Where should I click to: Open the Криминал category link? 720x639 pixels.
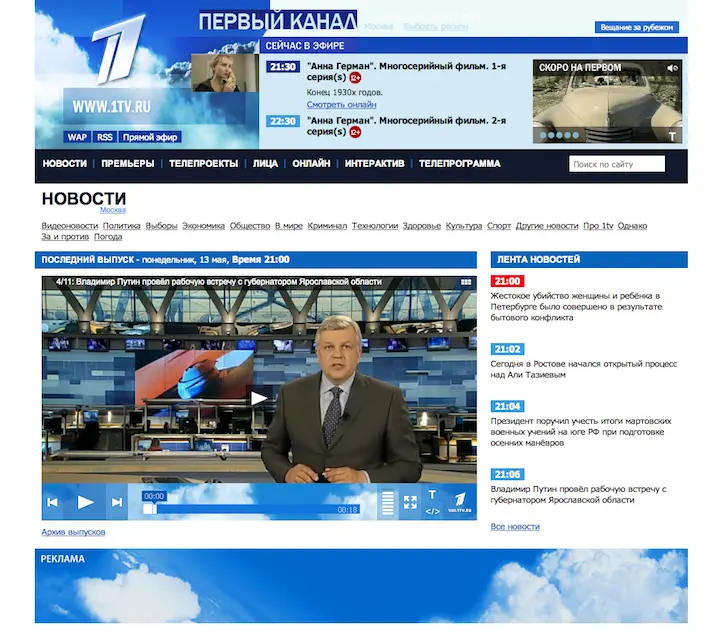(x=327, y=226)
